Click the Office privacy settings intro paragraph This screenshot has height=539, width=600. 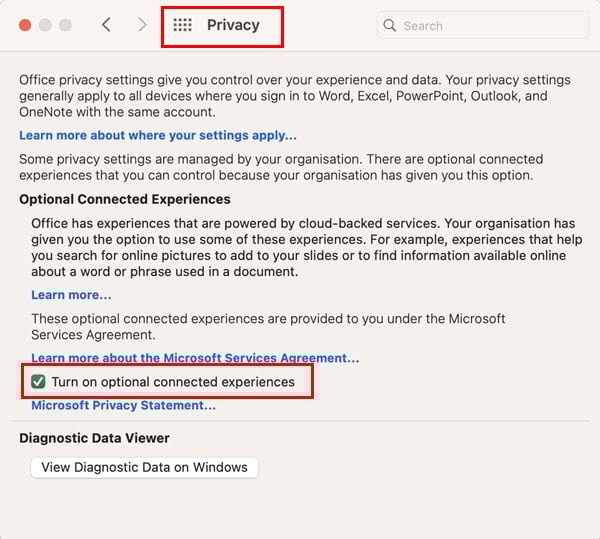coord(295,96)
